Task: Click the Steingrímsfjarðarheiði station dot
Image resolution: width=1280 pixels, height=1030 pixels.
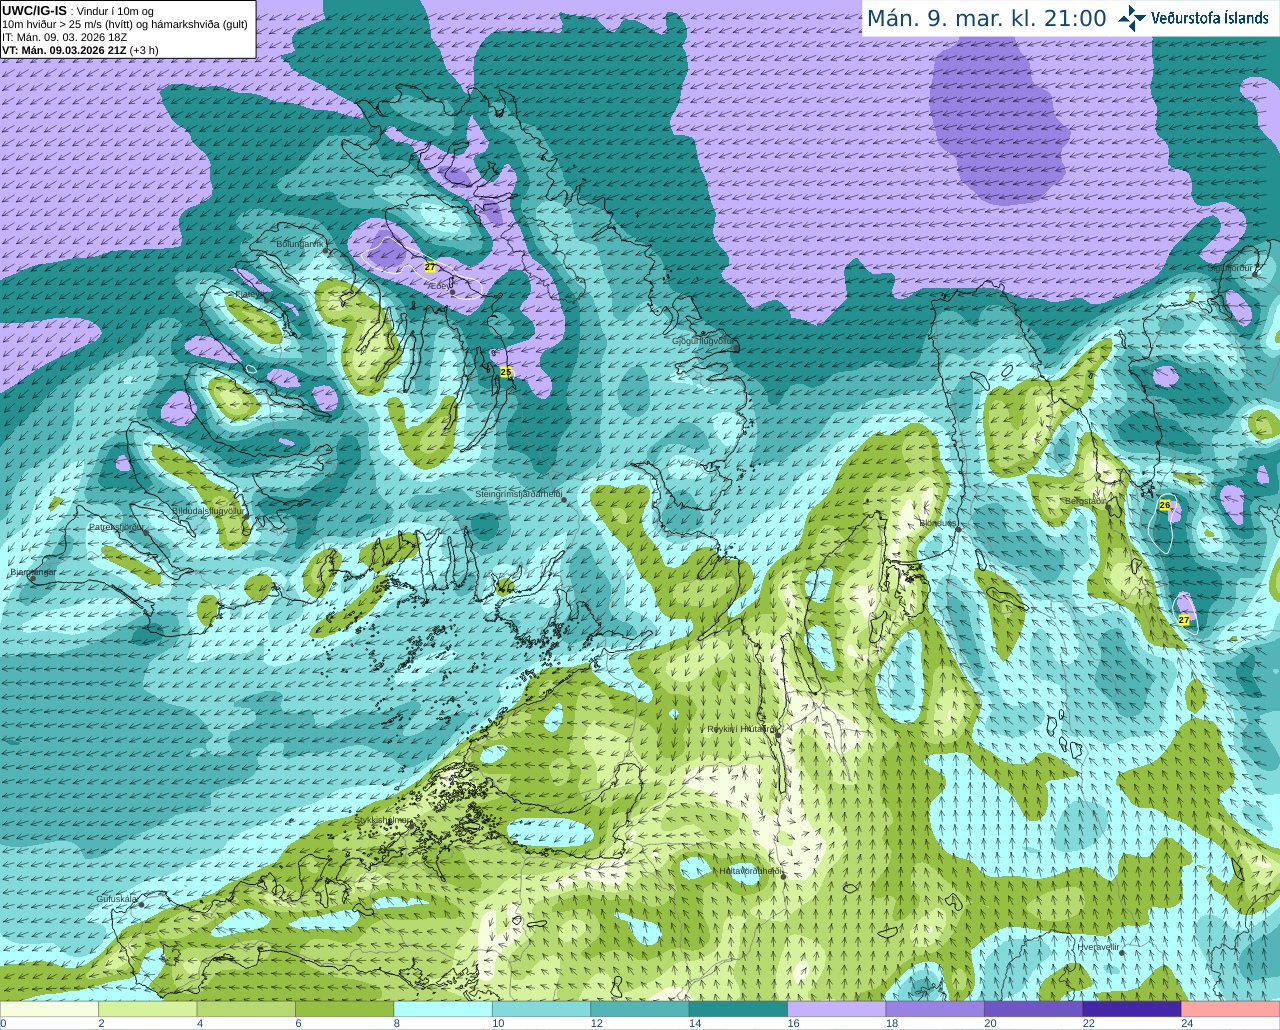Action: 565,499
